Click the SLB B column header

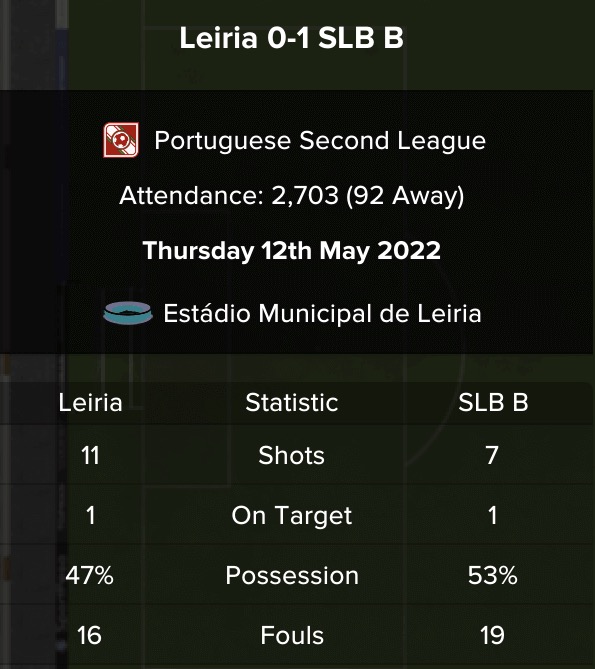click(x=493, y=403)
